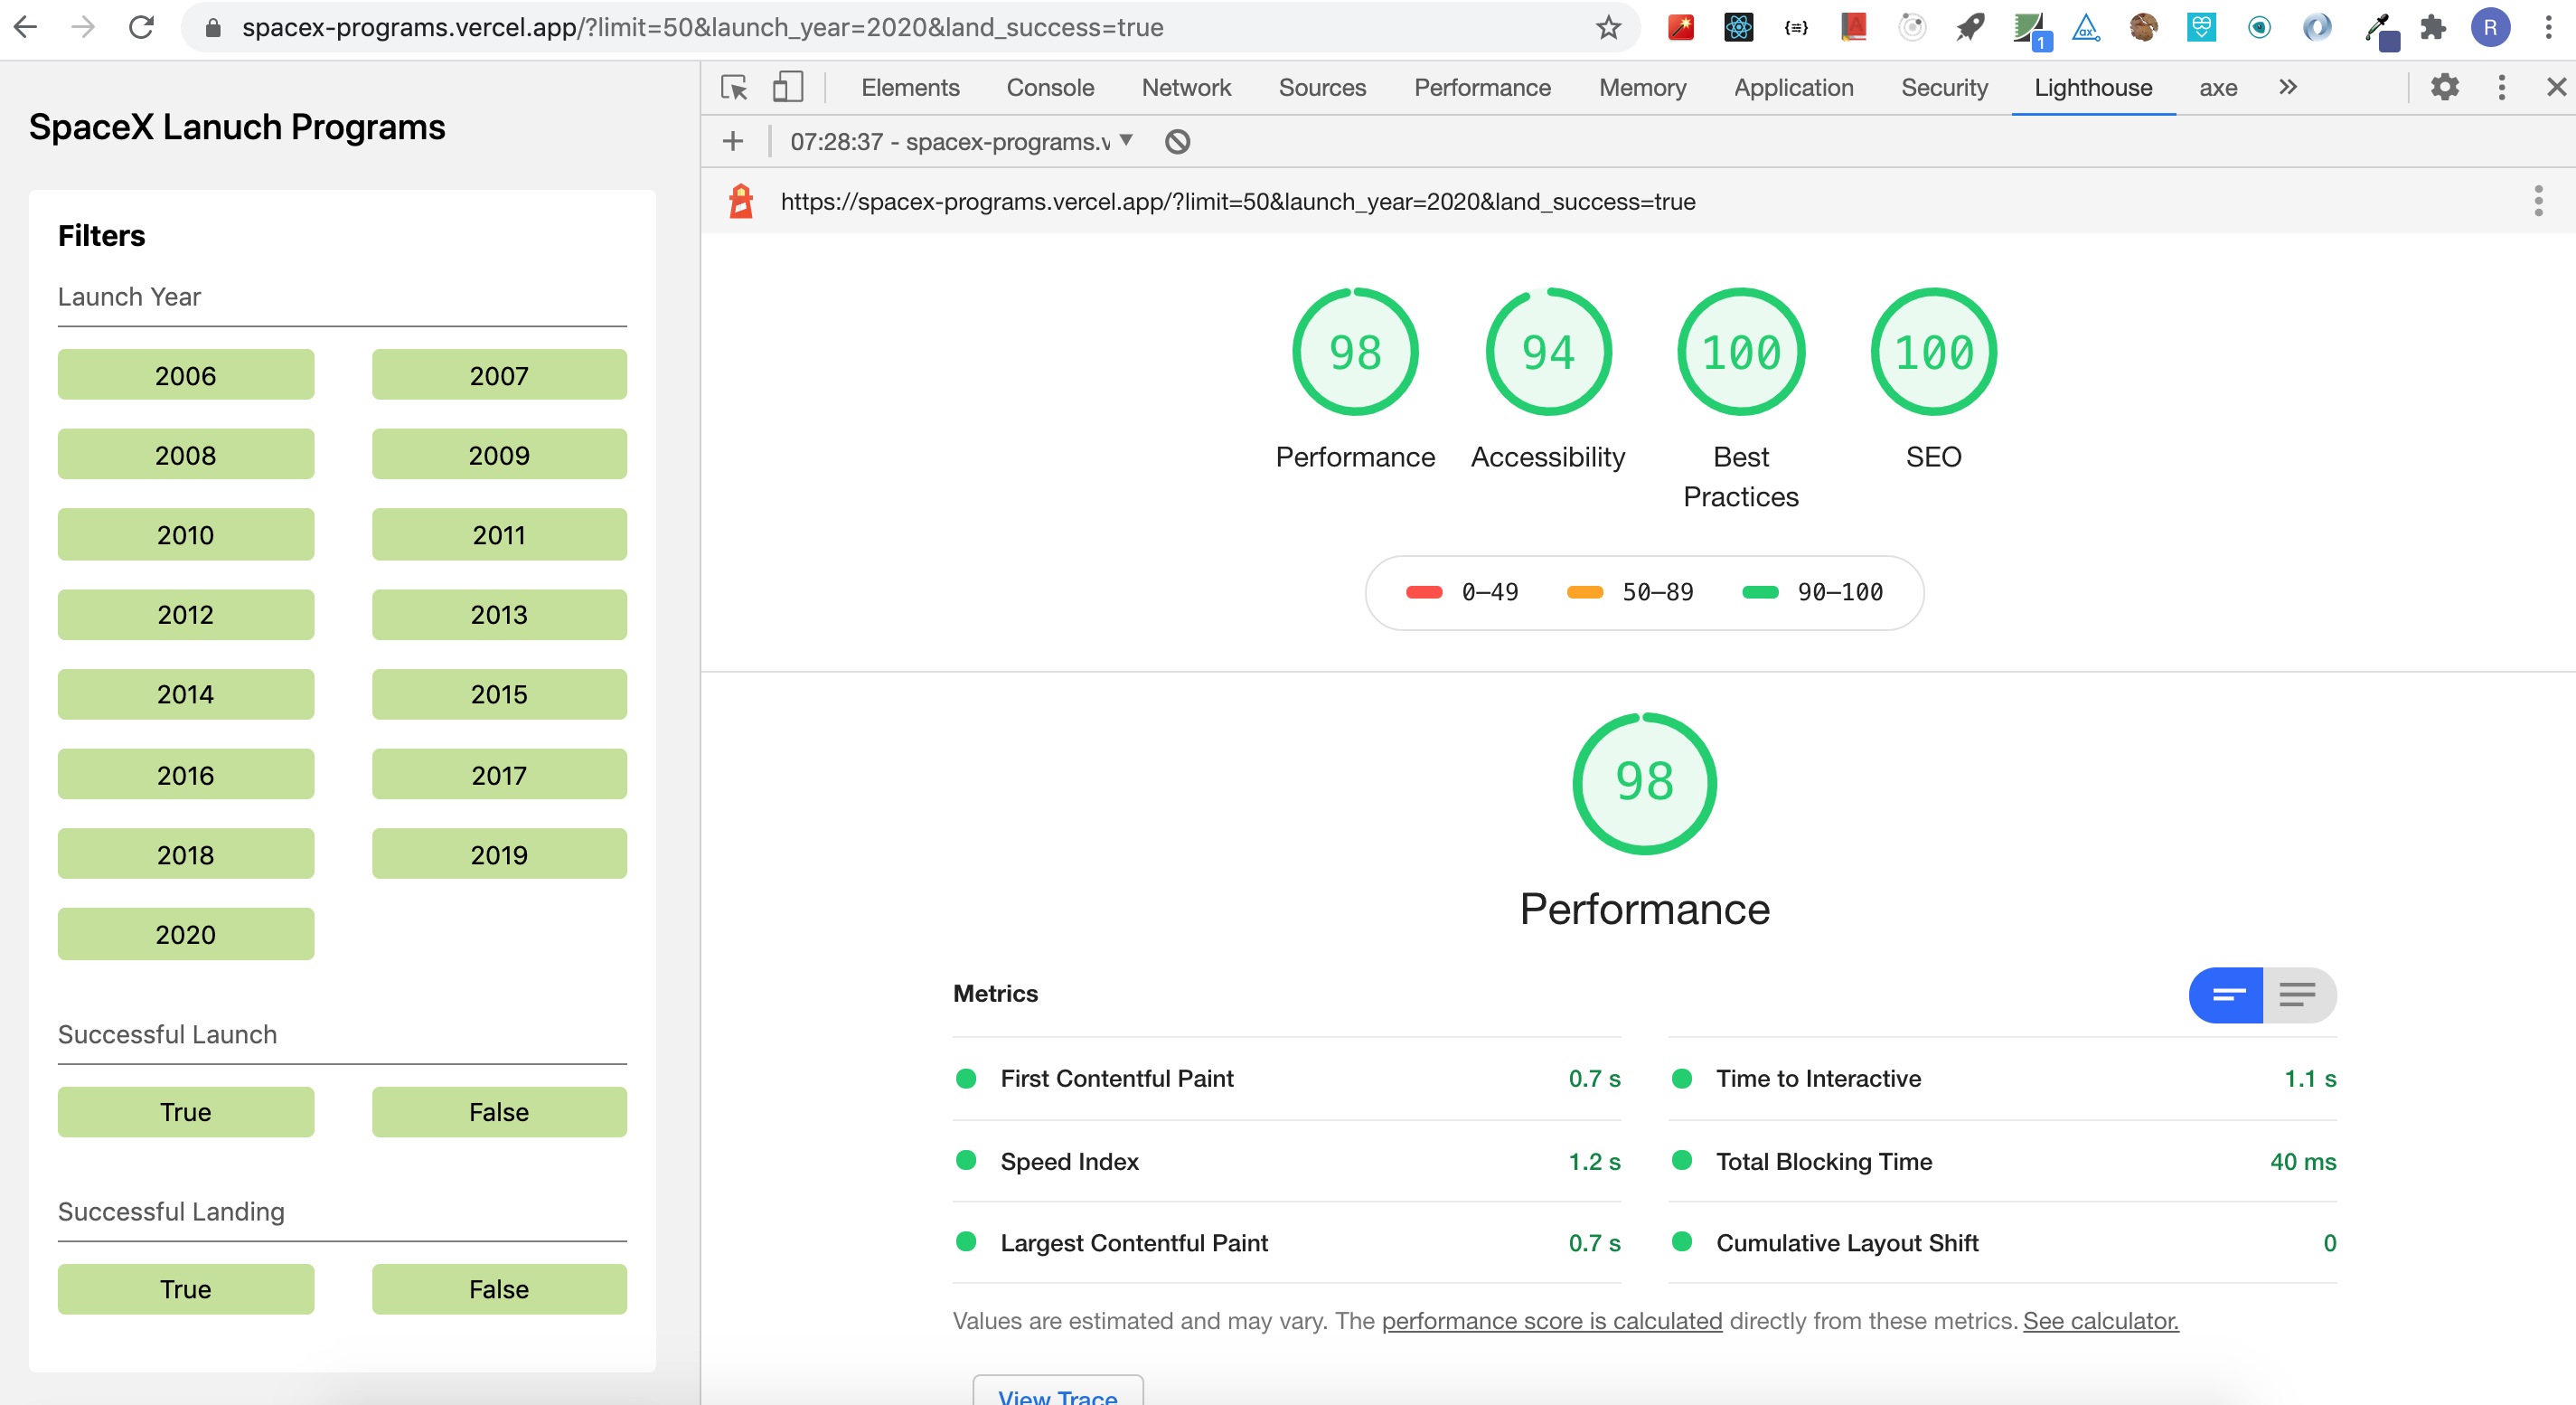Show more DevTools tabs chevron

[x=2288, y=87]
